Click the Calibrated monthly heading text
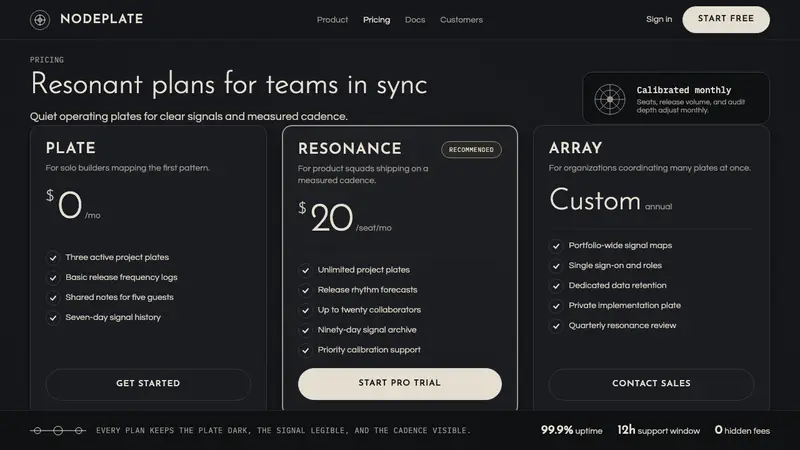Screen dimensions: 800x450 pos(684,90)
